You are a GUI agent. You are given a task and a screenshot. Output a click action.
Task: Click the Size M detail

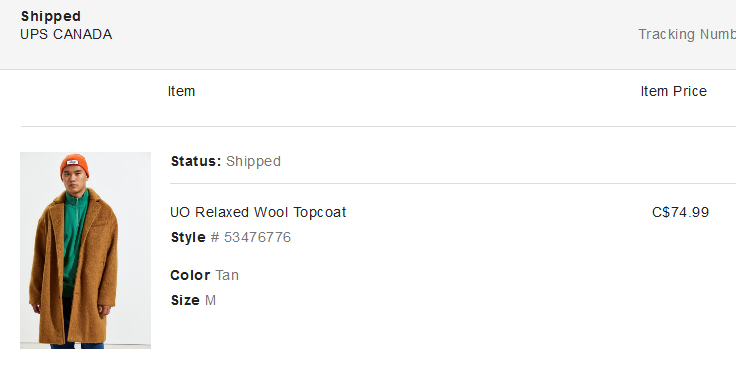(193, 300)
